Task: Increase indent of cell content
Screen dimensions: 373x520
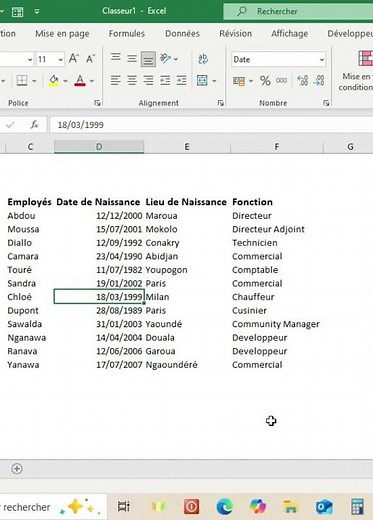Action: pyautogui.click(x=181, y=80)
